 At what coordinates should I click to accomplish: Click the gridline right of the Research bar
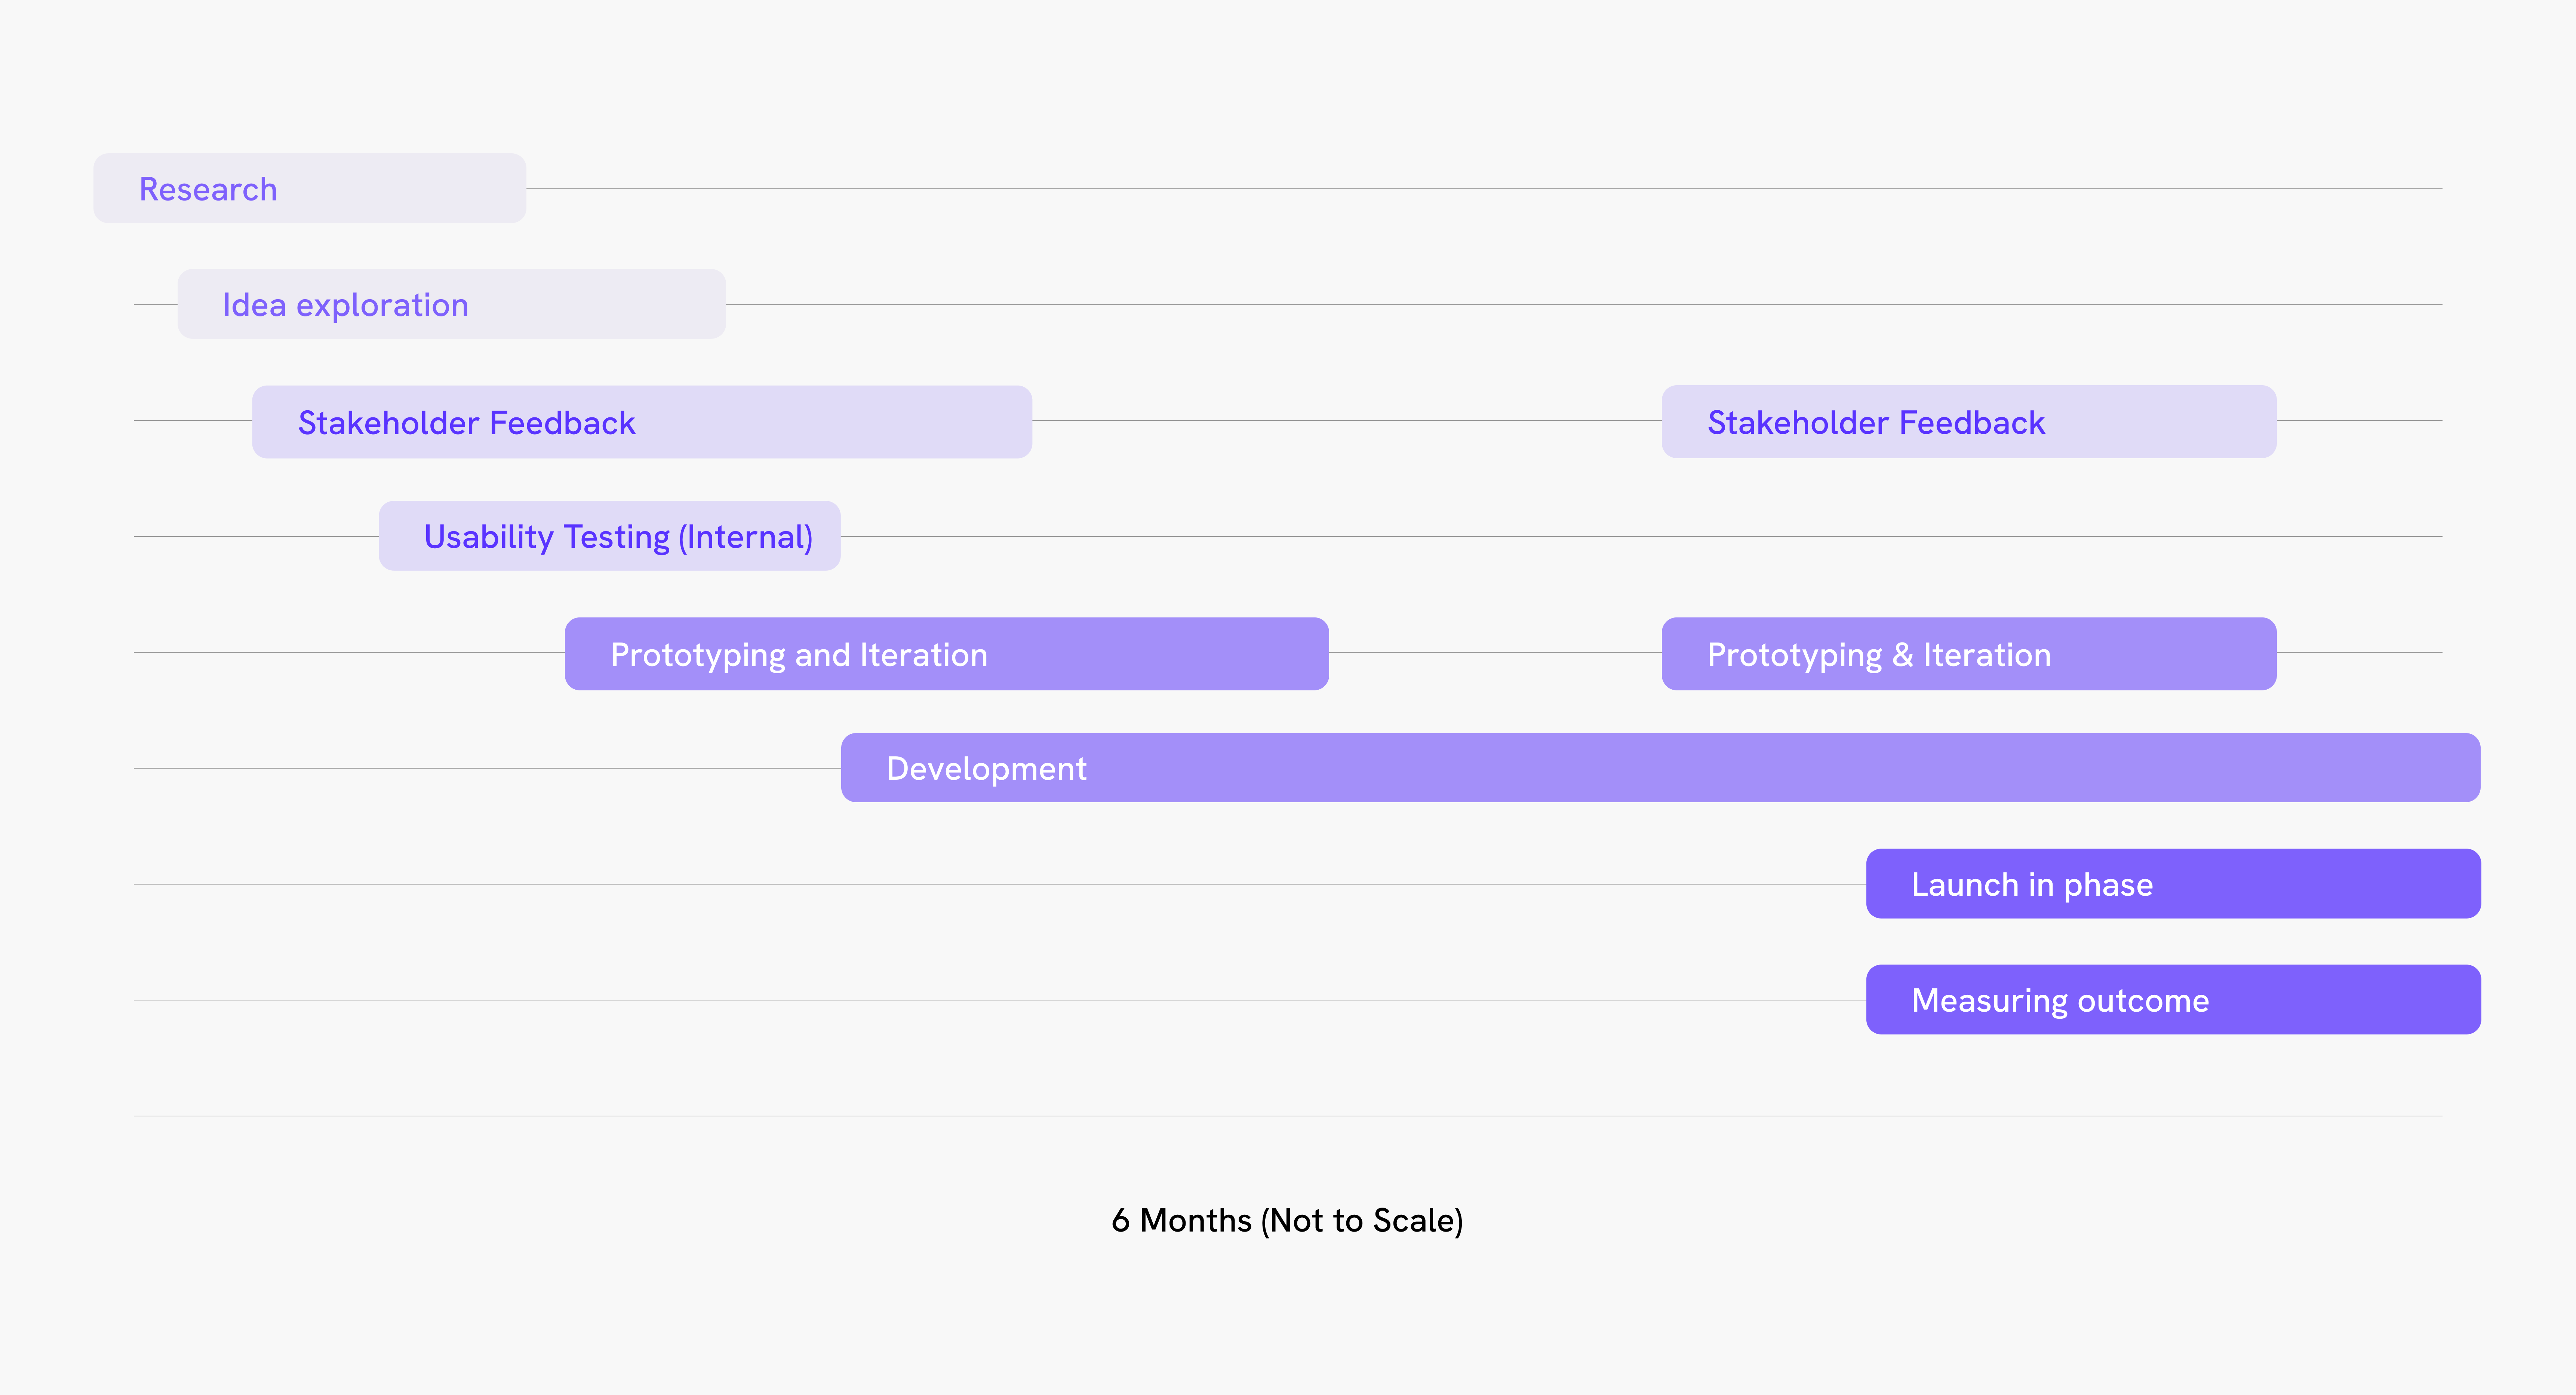pos(1480,188)
